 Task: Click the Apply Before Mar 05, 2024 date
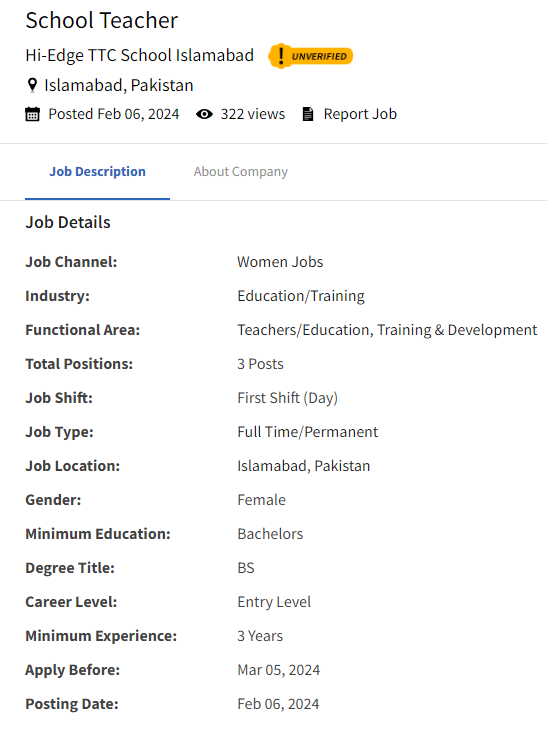(278, 670)
